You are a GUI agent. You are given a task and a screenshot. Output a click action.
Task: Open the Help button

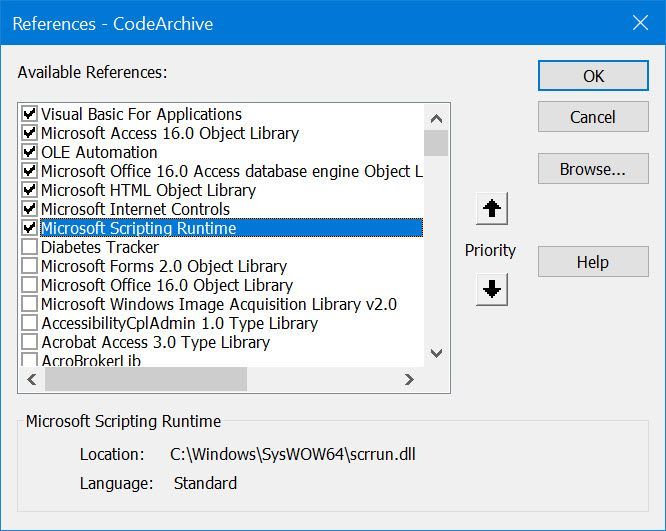(593, 262)
